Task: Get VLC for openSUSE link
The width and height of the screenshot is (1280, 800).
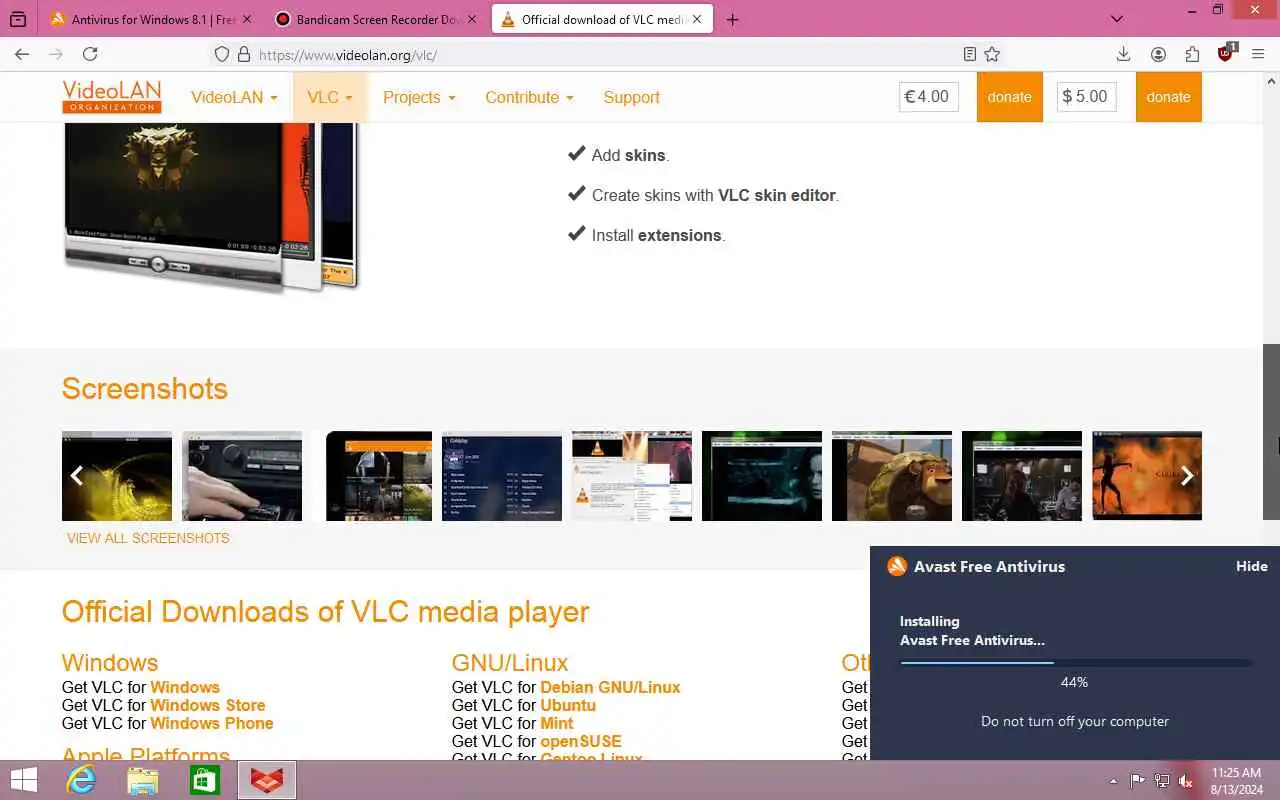Action: click(x=581, y=741)
